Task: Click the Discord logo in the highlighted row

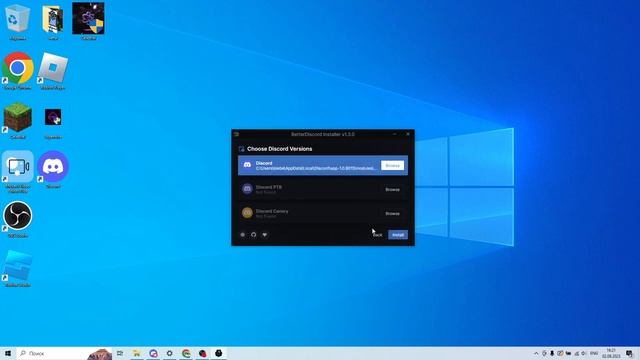Action: pyautogui.click(x=247, y=165)
